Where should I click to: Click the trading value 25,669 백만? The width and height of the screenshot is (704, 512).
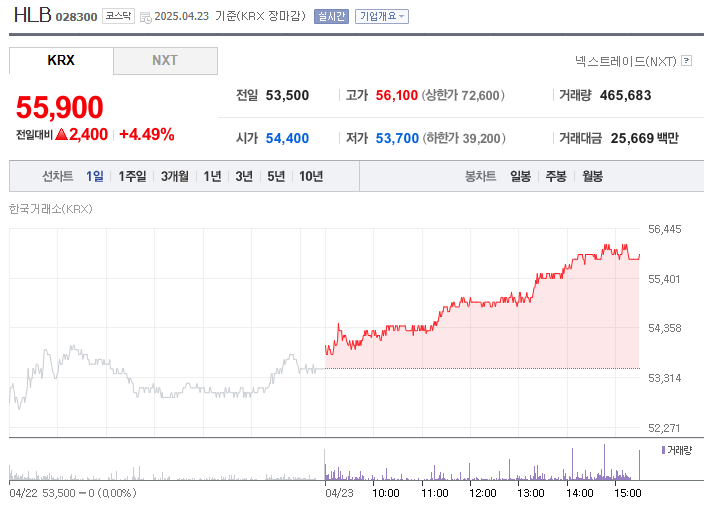click(x=645, y=138)
